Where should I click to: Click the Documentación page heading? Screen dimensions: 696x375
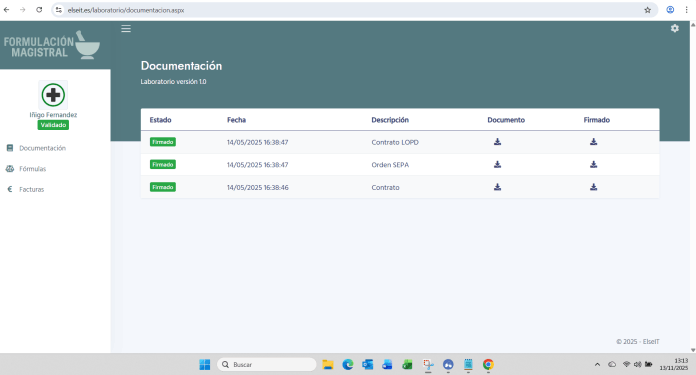click(181, 66)
